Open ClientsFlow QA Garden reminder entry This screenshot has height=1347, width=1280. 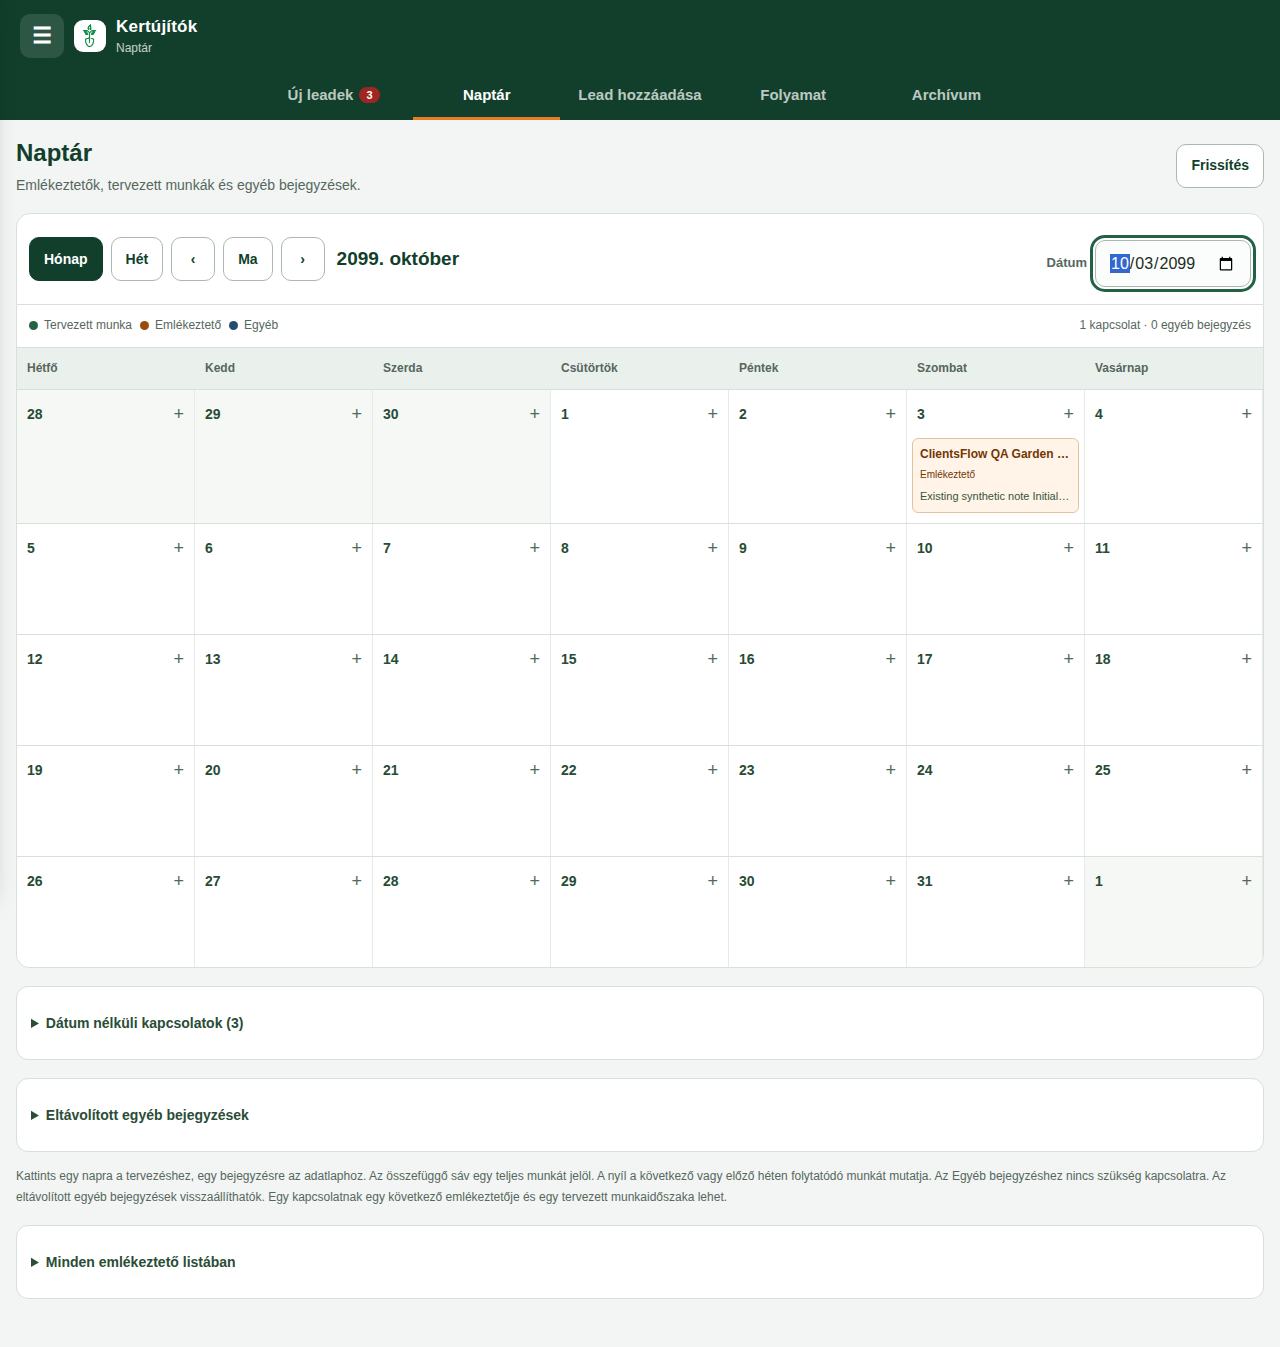(x=995, y=475)
